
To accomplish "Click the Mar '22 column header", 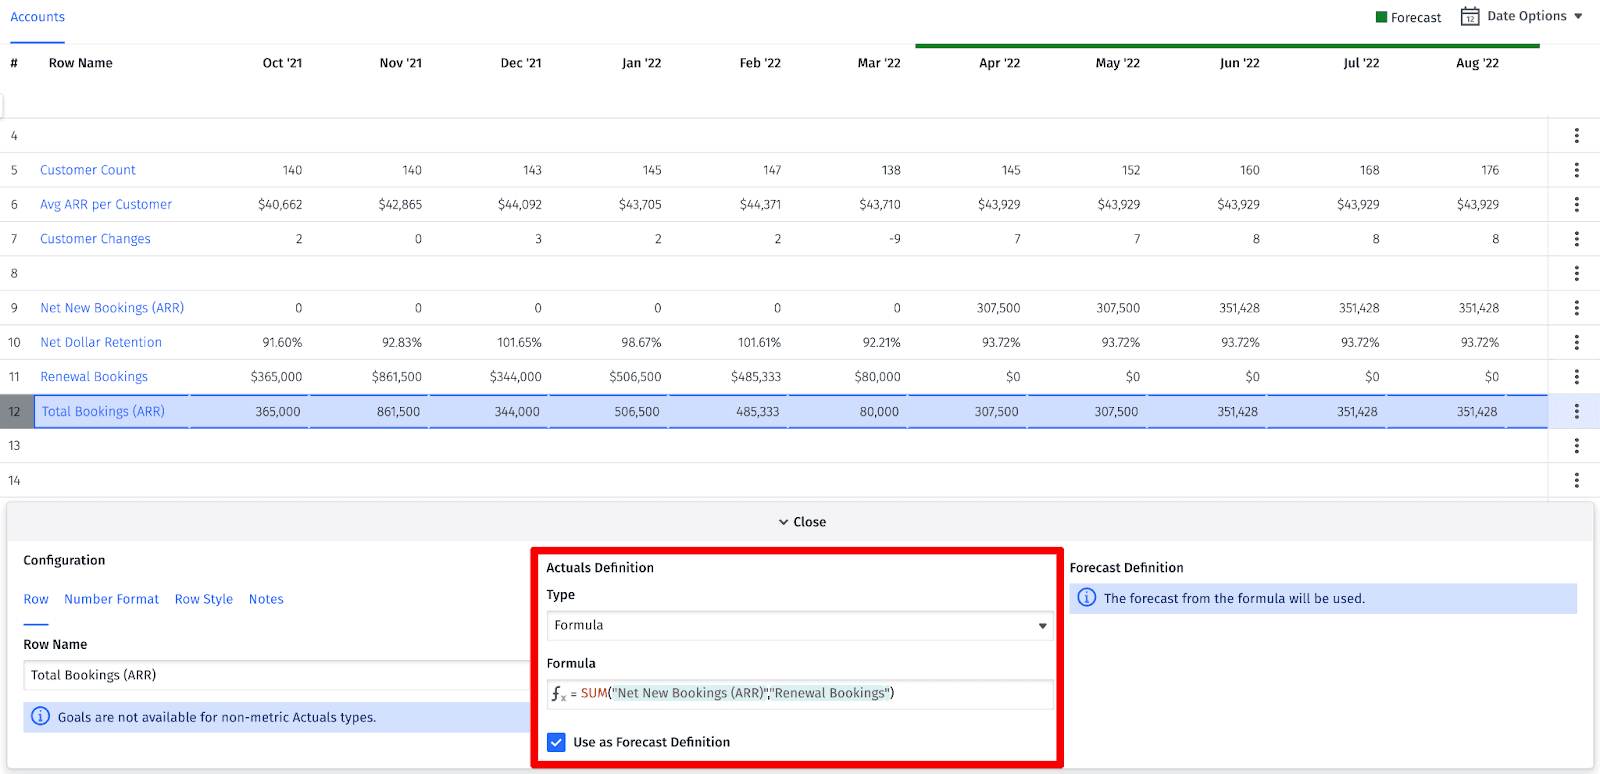I will click(x=879, y=63).
